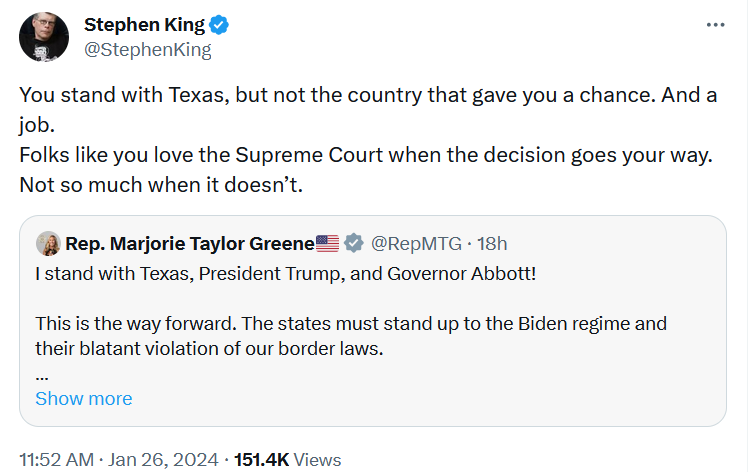Image resolution: width=752 pixels, height=472 pixels.
Task: Open the more options ellipsis menu
Action: 716,25
